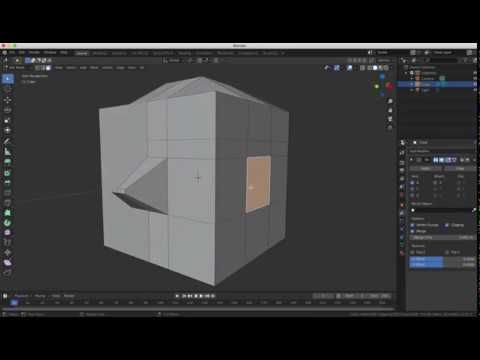Toggle Mirror modifier Z axis checkbox
The width and height of the screenshot is (480, 360).
(412, 195)
